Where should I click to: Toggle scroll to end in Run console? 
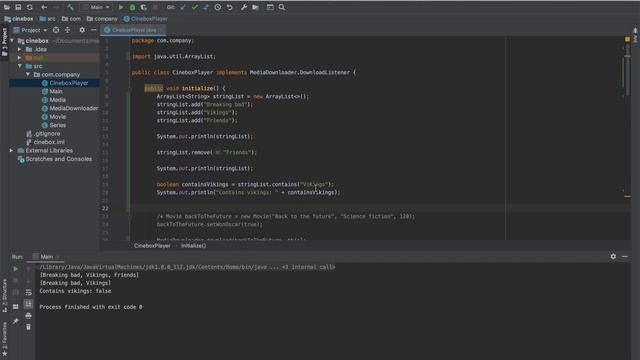click(x=28, y=304)
